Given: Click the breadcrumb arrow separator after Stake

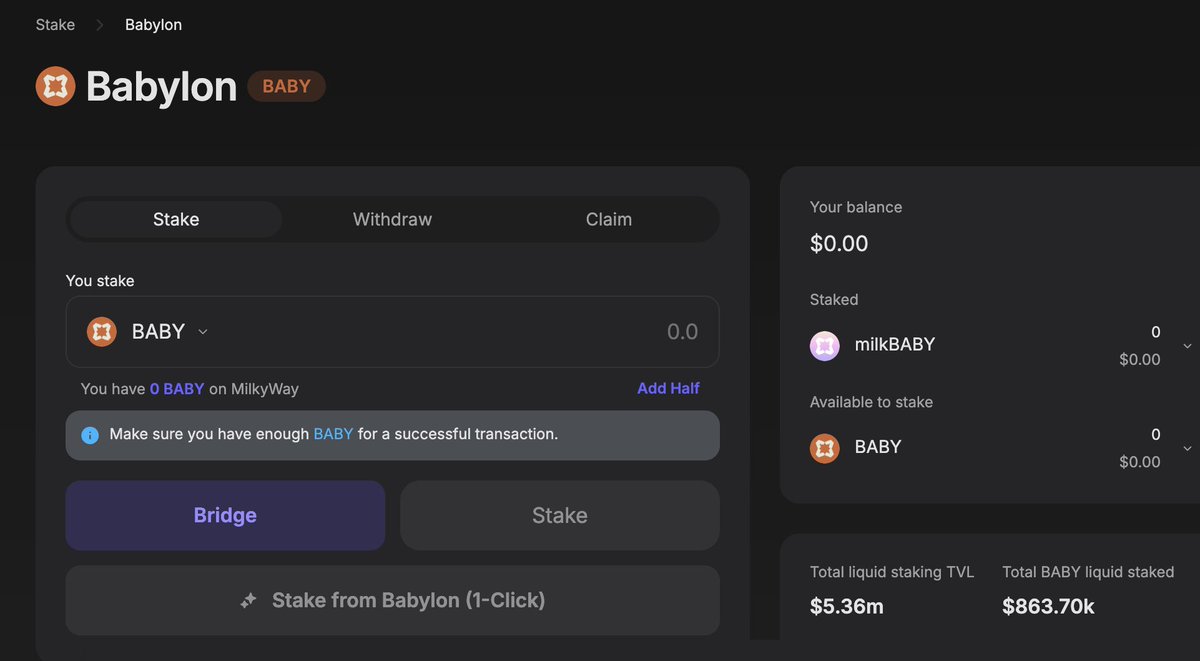Looking at the screenshot, I should (100, 25).
